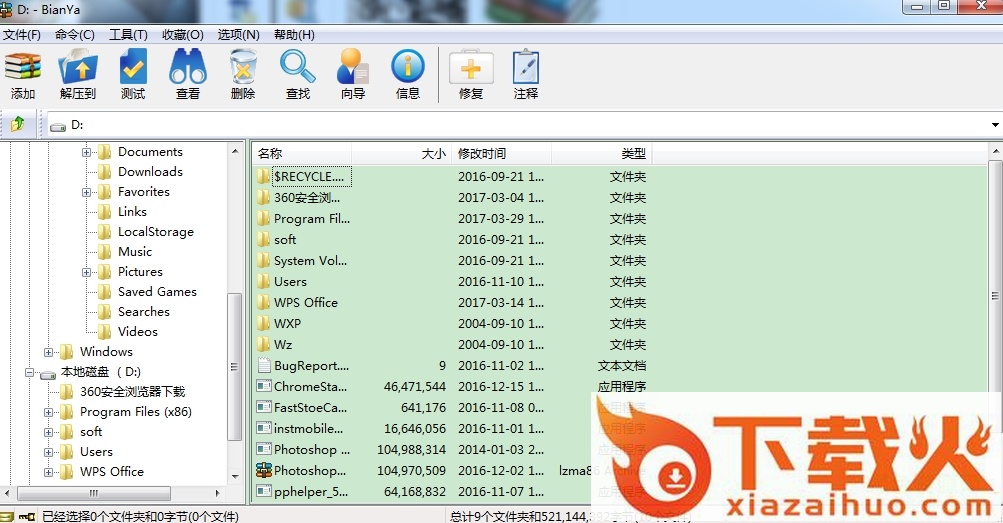Viewport: 1003px width, 523px height.
Task: Click the 删除 (Delete) trash icon
Action: 243,75
